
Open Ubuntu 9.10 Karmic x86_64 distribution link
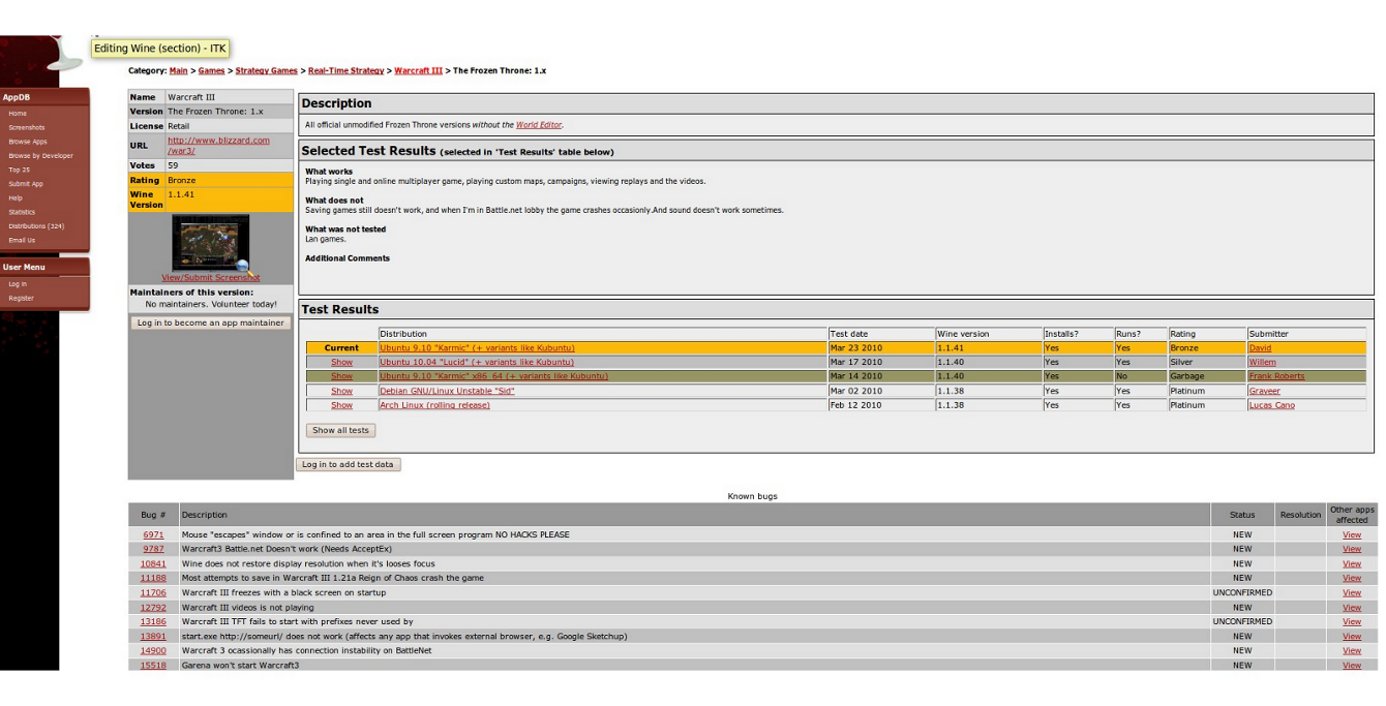(x=494, y=376)
